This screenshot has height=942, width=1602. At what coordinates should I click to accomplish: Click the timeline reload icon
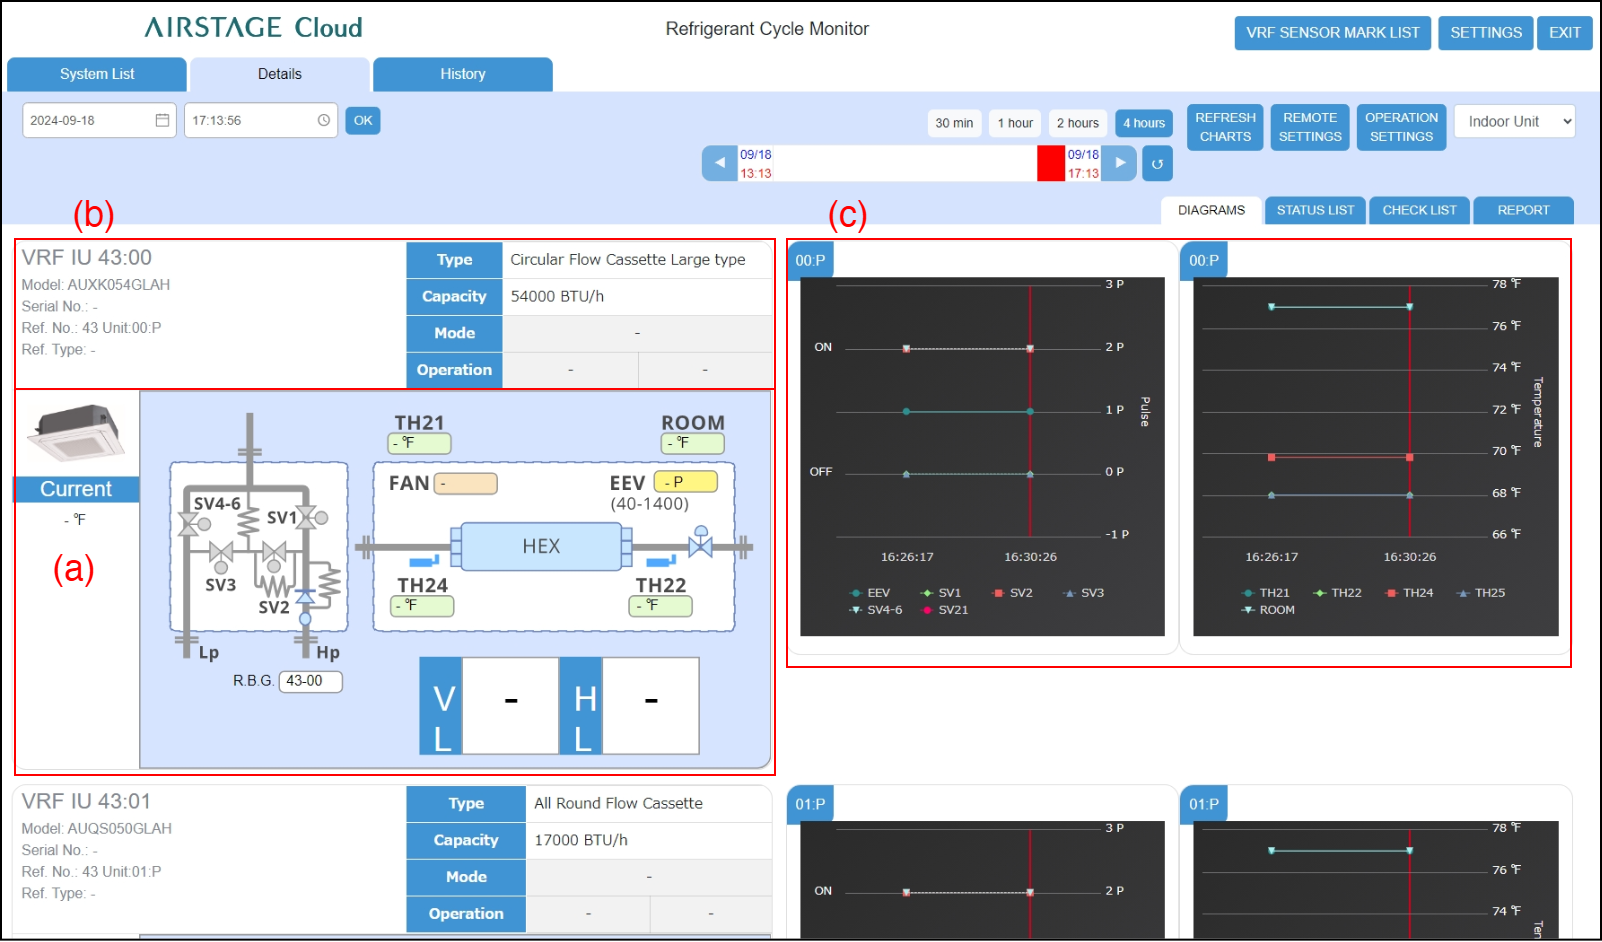(1157, 164)
